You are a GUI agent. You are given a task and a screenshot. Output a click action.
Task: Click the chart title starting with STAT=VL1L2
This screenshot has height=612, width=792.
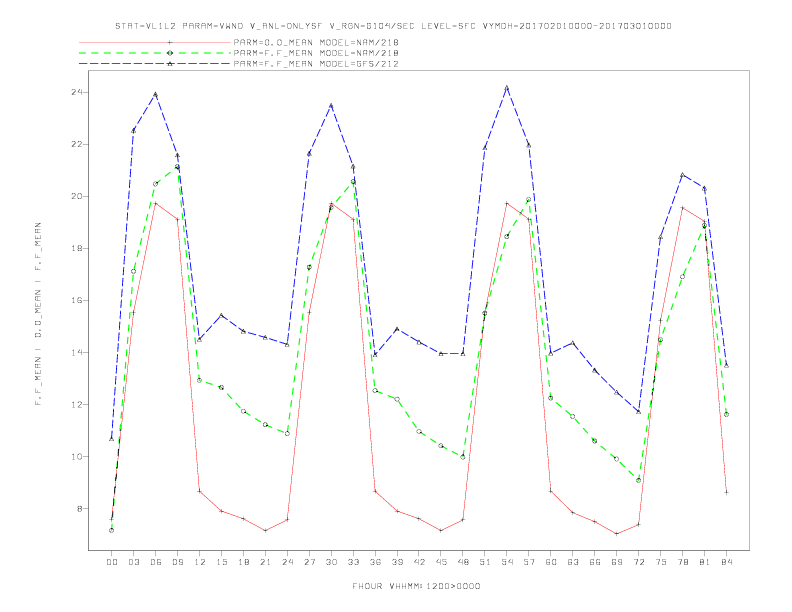(393, 26)
